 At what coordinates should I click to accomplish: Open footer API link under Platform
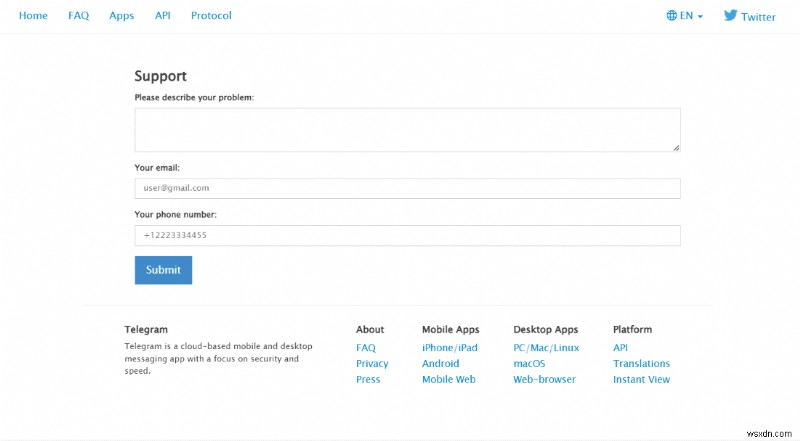(620, 348)
